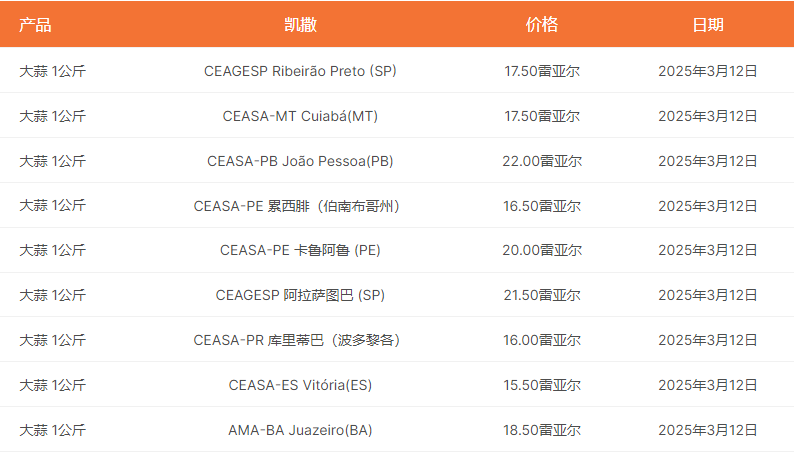Viewport: 794px width, 453px height.
Task: Highlight the 21.50雷亚尔 price cell
Action: (x=542, y=295)
